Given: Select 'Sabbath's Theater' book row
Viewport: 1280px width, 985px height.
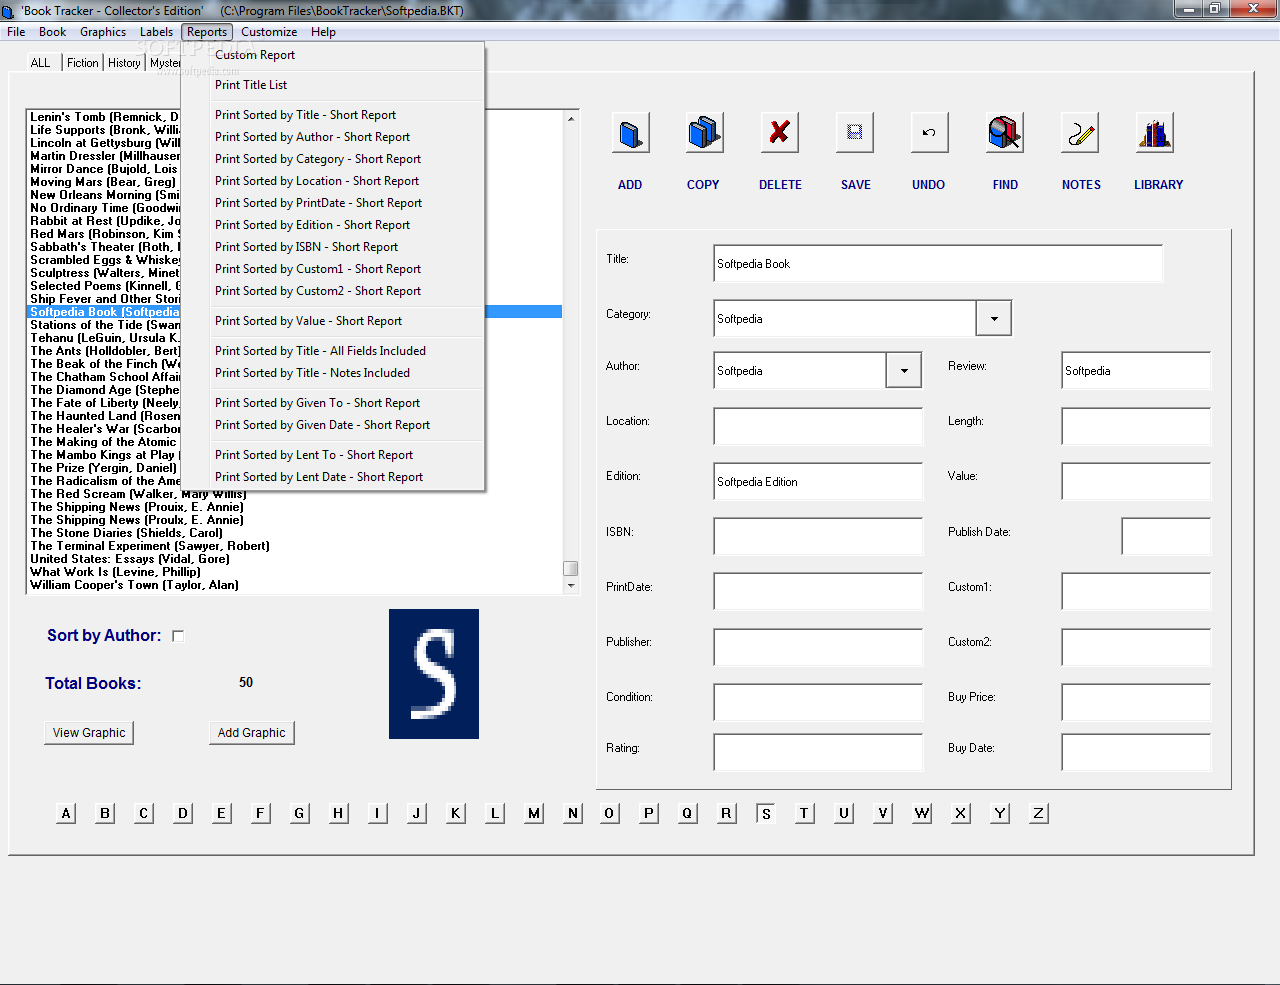Looking at the screenshot, I should click(x=104, y=247).
